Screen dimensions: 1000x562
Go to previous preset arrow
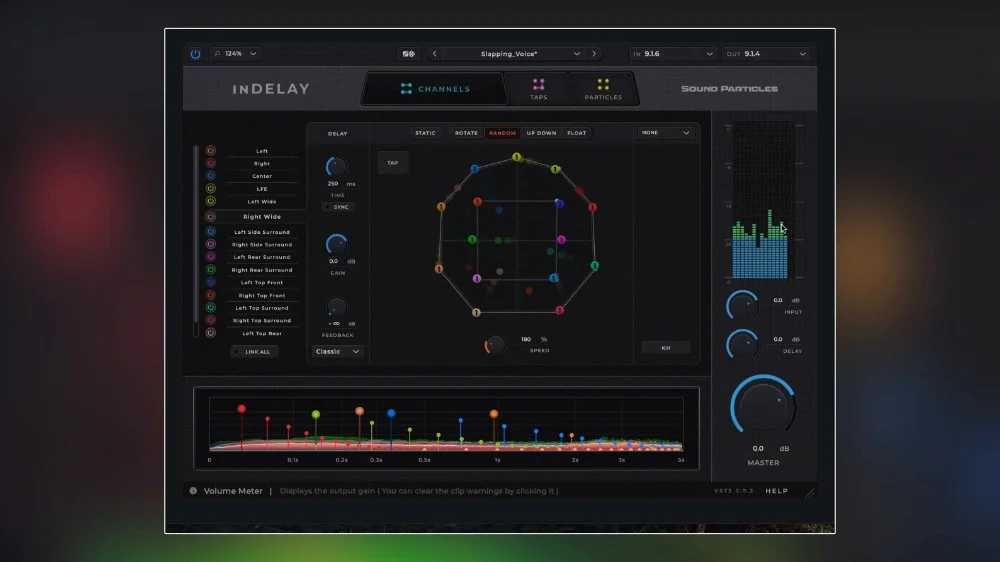pos(435,54)
